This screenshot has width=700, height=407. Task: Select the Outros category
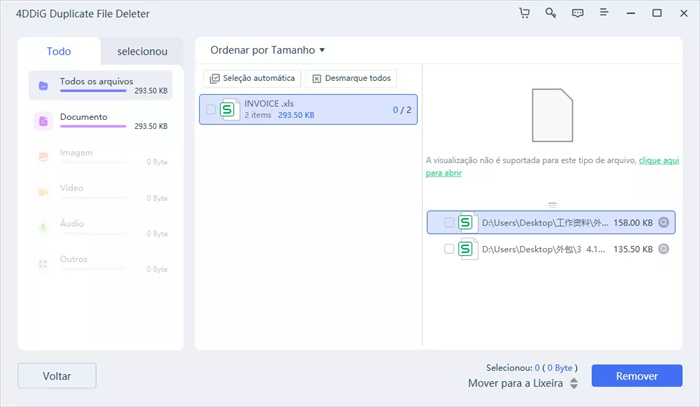point(100,264)
